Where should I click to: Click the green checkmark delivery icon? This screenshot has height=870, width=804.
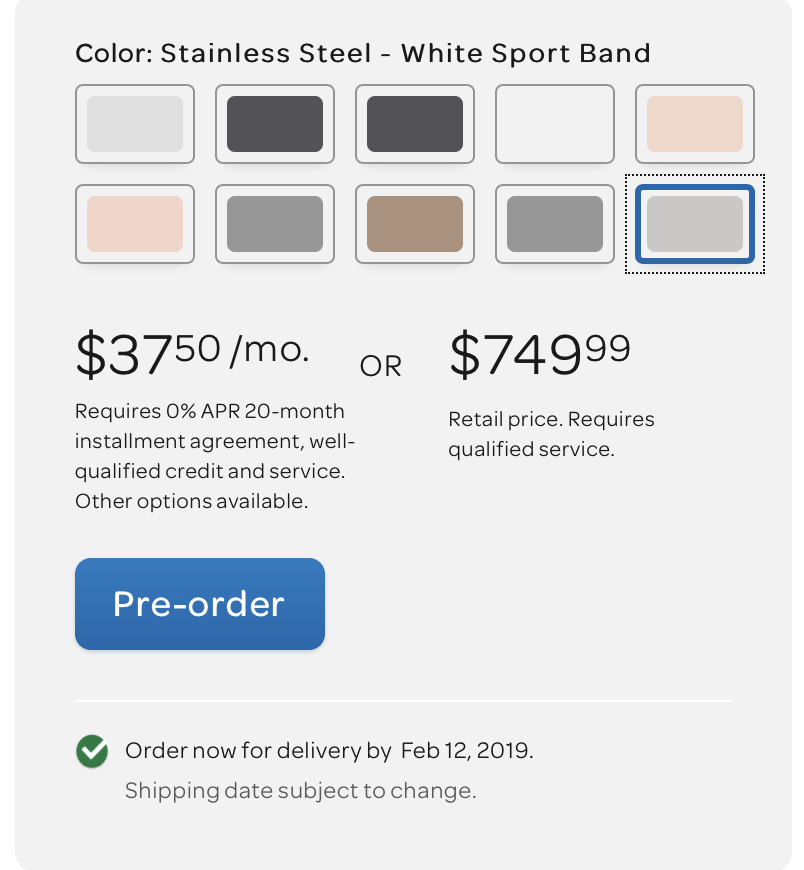tap(92, 751)
